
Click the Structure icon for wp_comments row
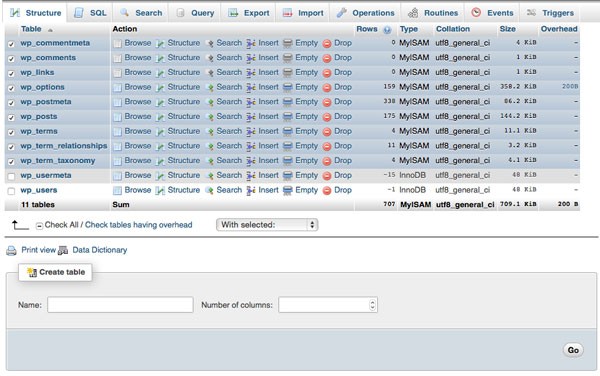pyautogui.click(x=160, y=58)
